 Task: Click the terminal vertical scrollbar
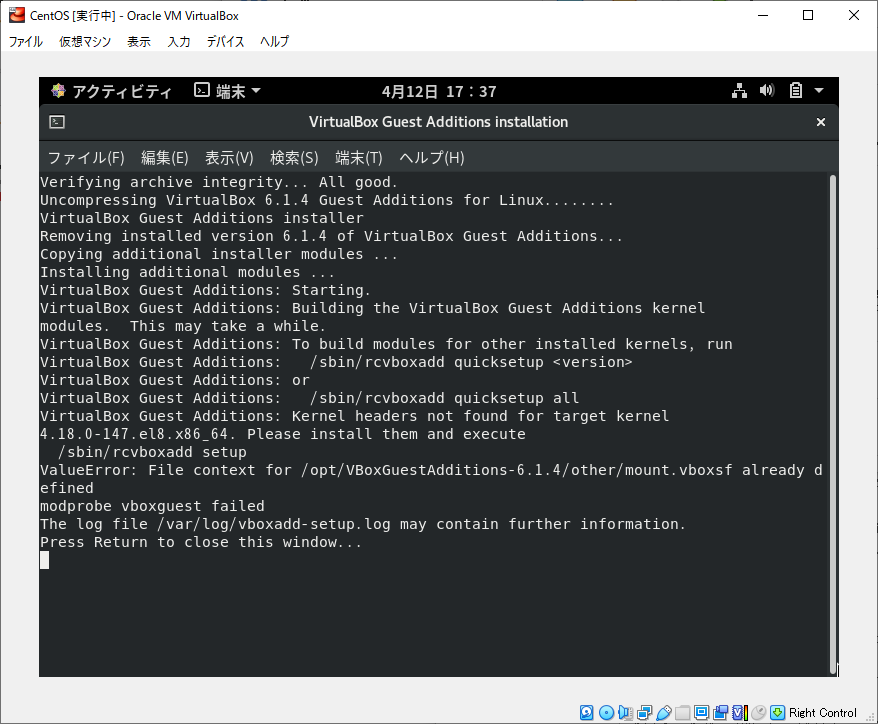[x=833, y=425]
